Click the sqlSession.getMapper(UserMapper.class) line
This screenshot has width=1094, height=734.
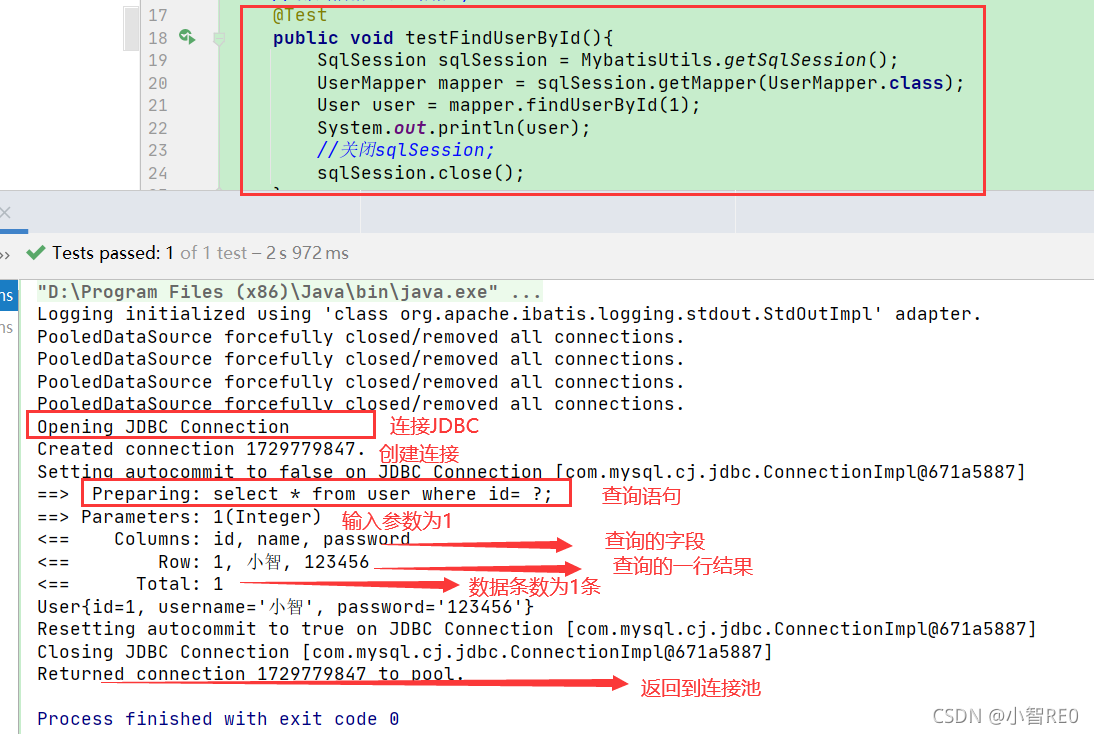[640, 83]
